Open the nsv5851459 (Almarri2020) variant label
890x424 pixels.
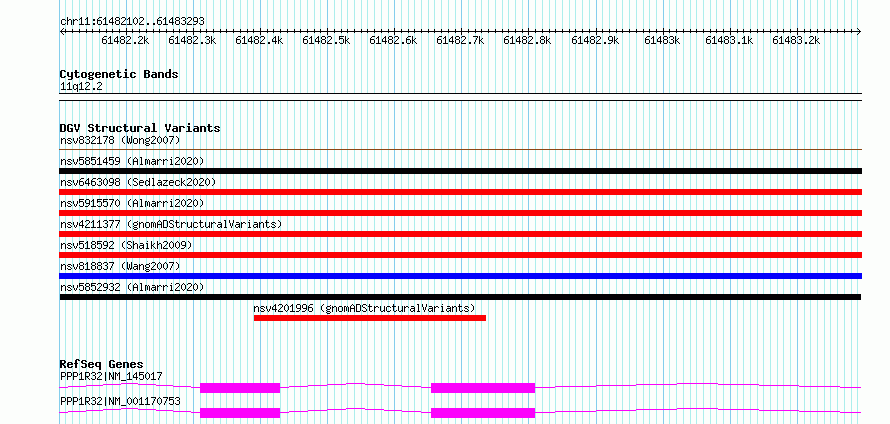(x=132, y=161)
